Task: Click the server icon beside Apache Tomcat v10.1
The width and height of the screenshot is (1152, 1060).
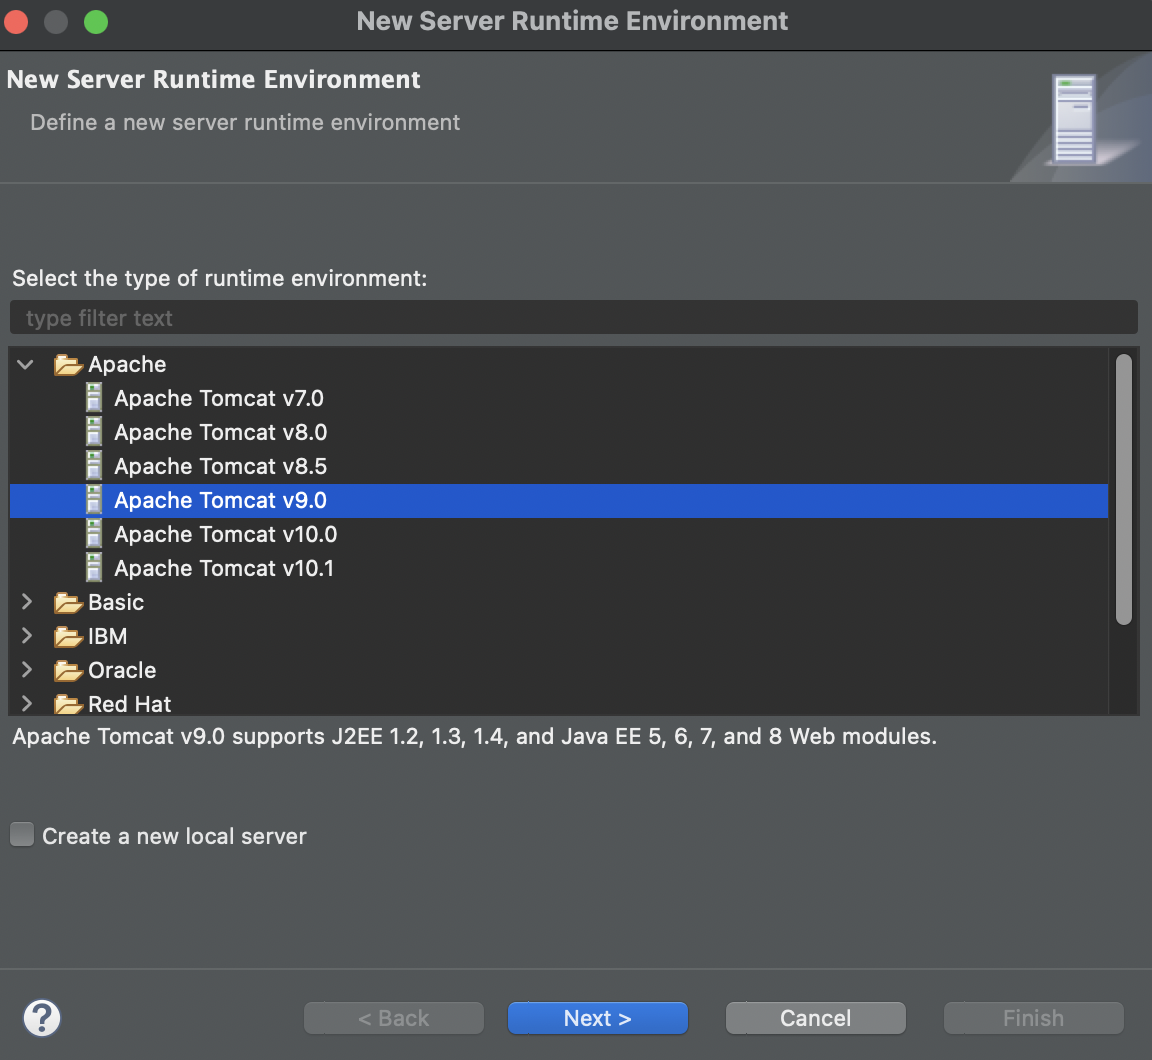Action: click(x=94, y=568)
